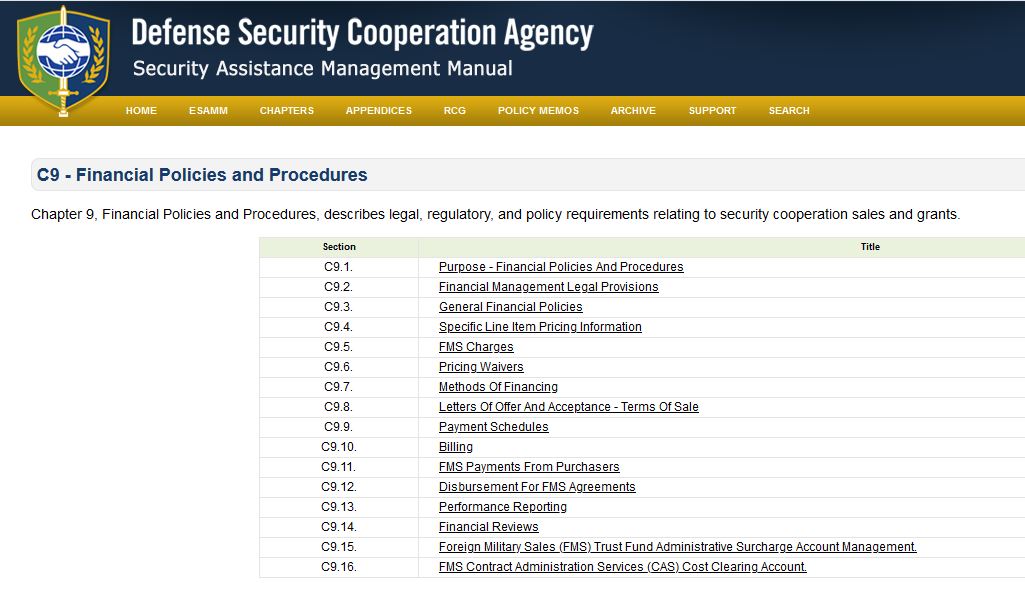Open Purpose - Financial Policies And Procedures link
This screenshot has width=1025, height=600.
tap(561, 267)
